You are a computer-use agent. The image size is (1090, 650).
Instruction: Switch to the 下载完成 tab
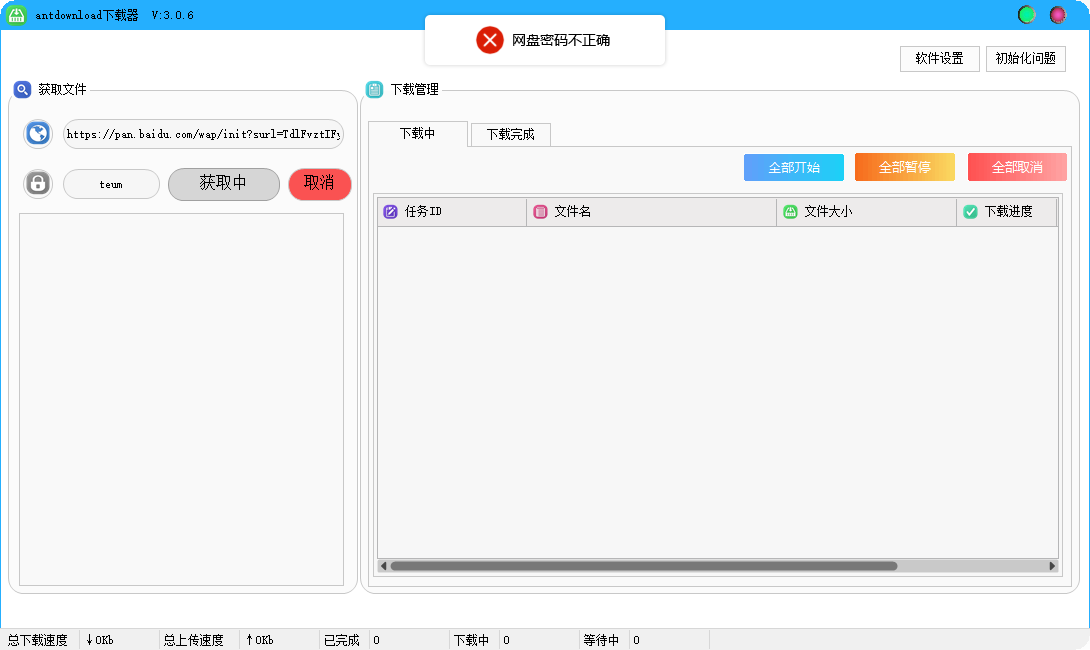point(511,134)
